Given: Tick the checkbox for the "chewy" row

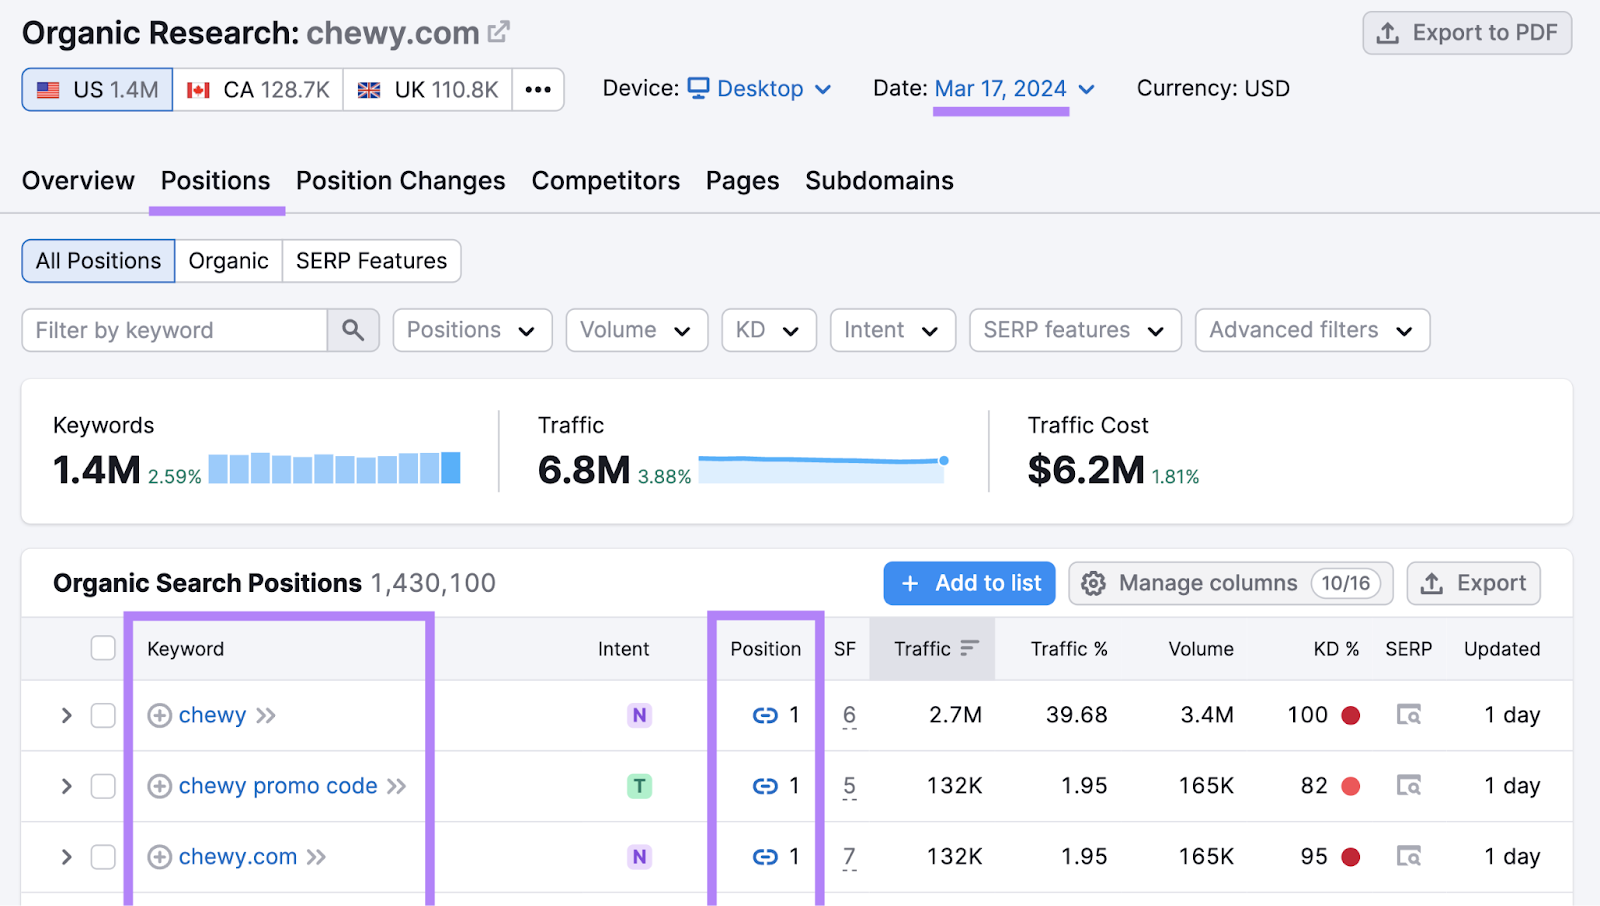Looking at the screenshot, I should [102, 715].
